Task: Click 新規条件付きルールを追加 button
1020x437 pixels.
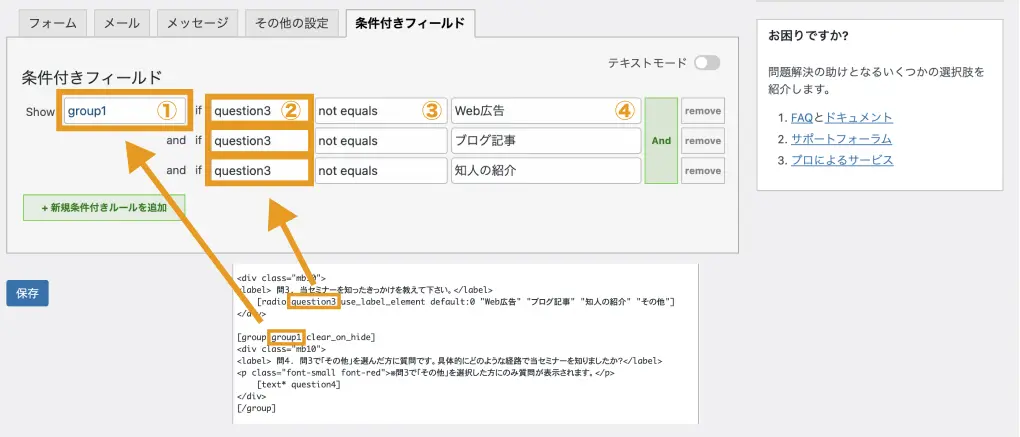Action: point(104,208)
